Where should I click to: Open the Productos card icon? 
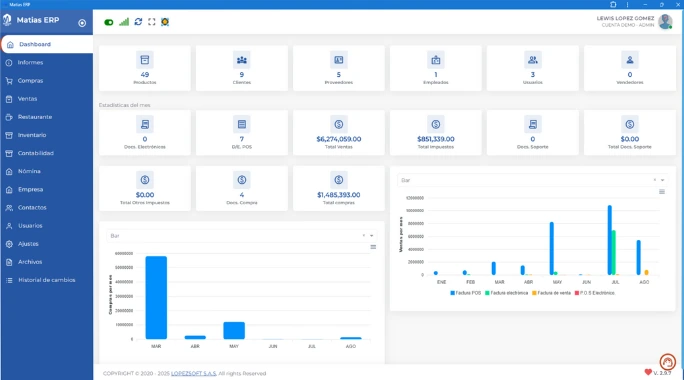tap(145, 60)
